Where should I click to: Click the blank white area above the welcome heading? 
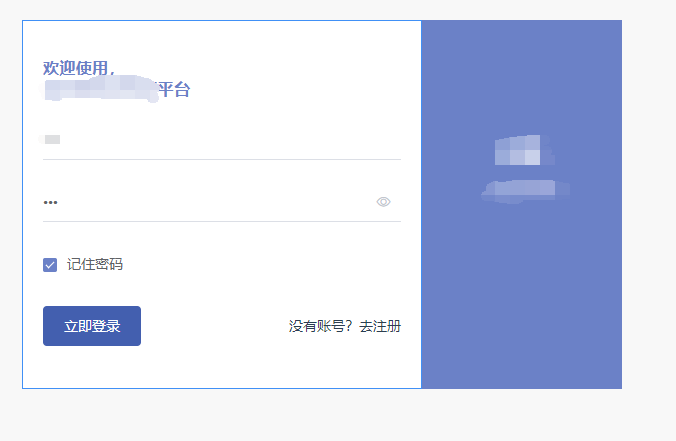(222, 39)
